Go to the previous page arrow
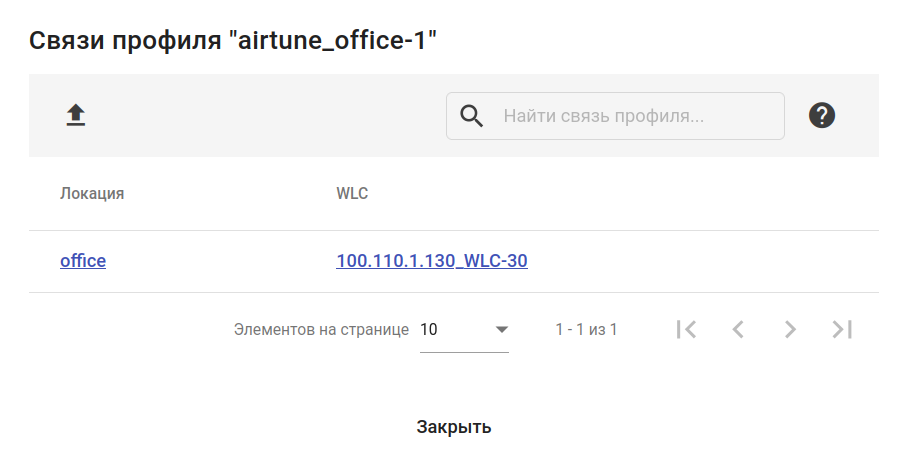 point(738,329)
